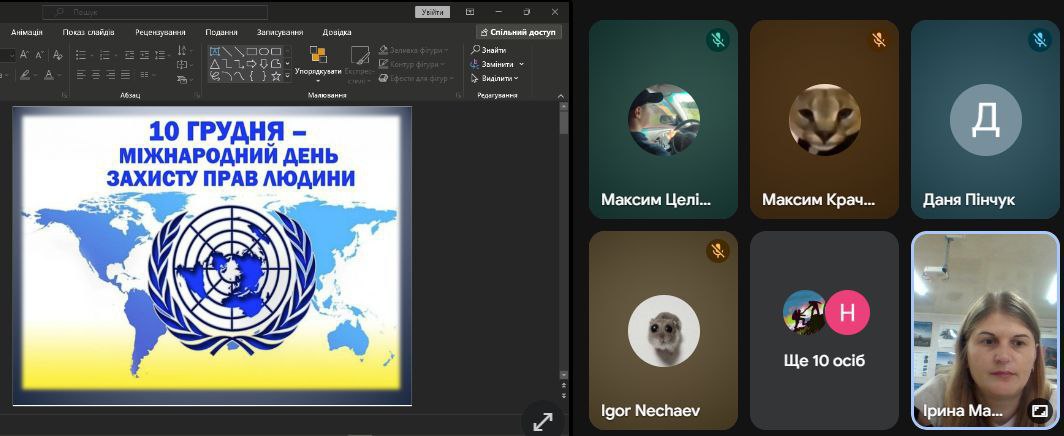Pick the right arrow shape
The image size is (1064, 436).
251,64
